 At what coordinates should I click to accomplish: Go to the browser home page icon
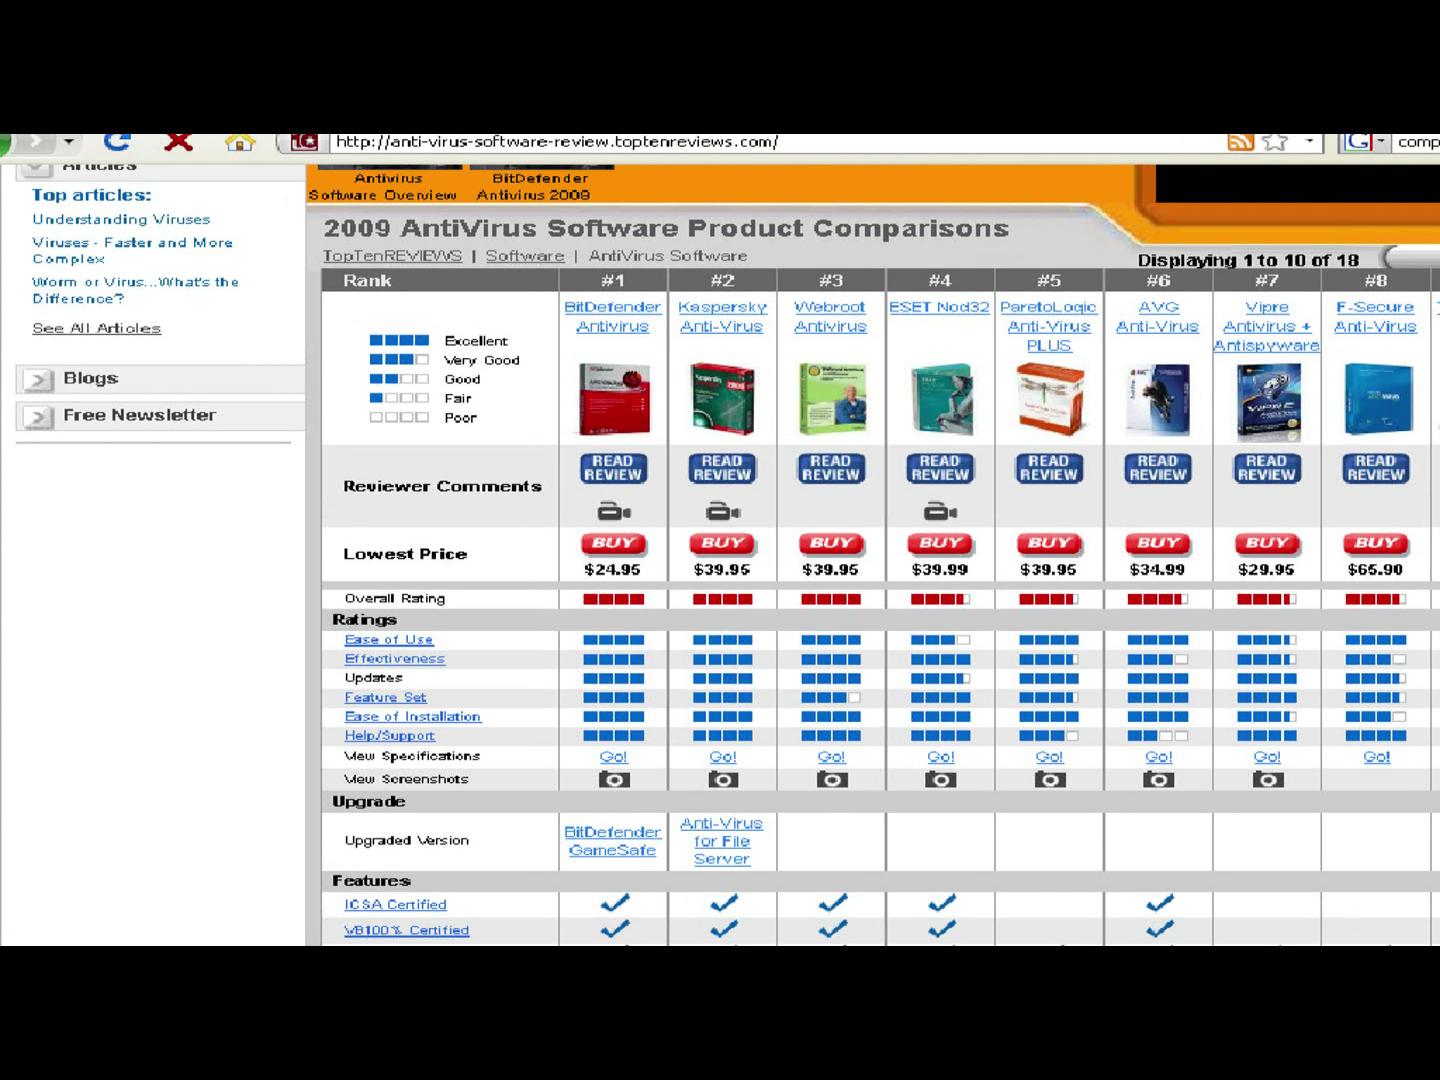(240, 142)
